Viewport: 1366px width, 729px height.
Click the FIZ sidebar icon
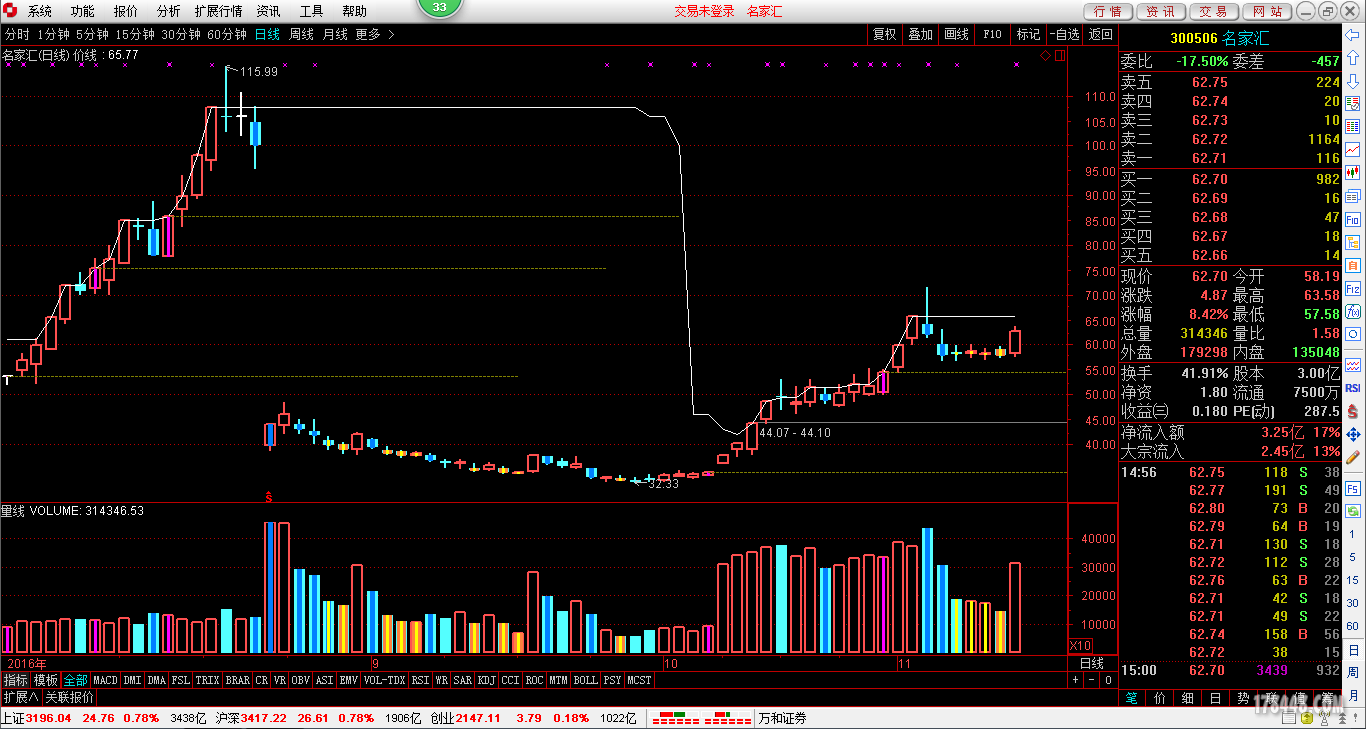[1353, 288]
